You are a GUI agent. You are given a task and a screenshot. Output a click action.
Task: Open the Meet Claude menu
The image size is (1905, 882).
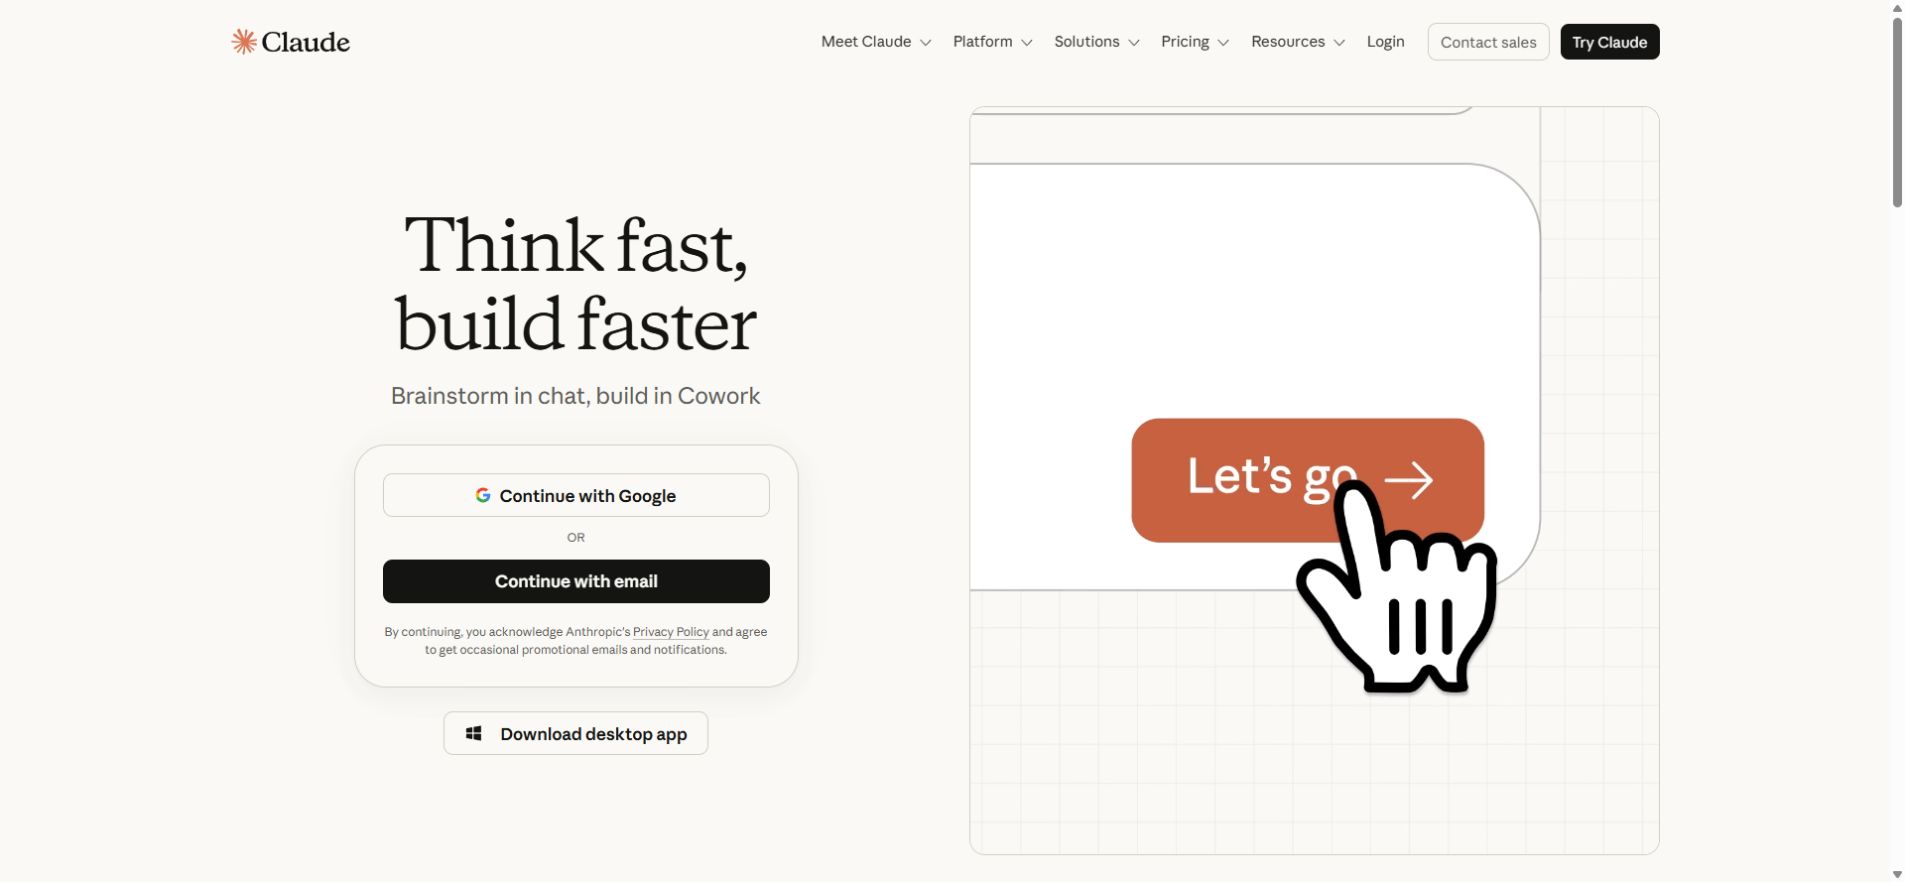[x=876, y=42]
